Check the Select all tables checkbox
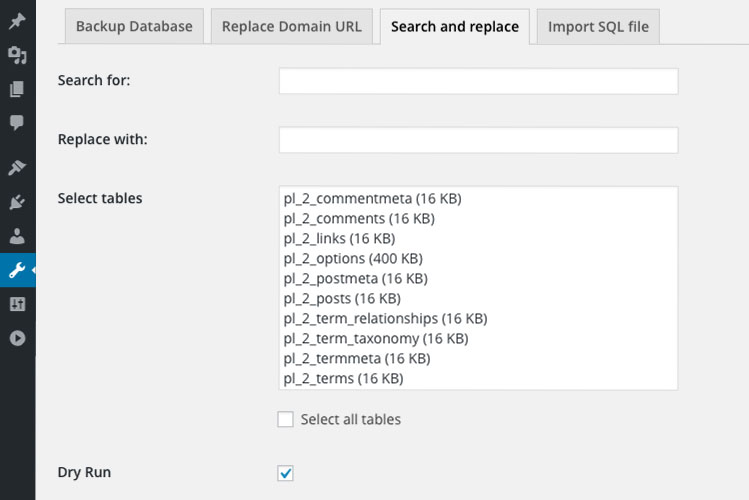 [x=286, y=419]
